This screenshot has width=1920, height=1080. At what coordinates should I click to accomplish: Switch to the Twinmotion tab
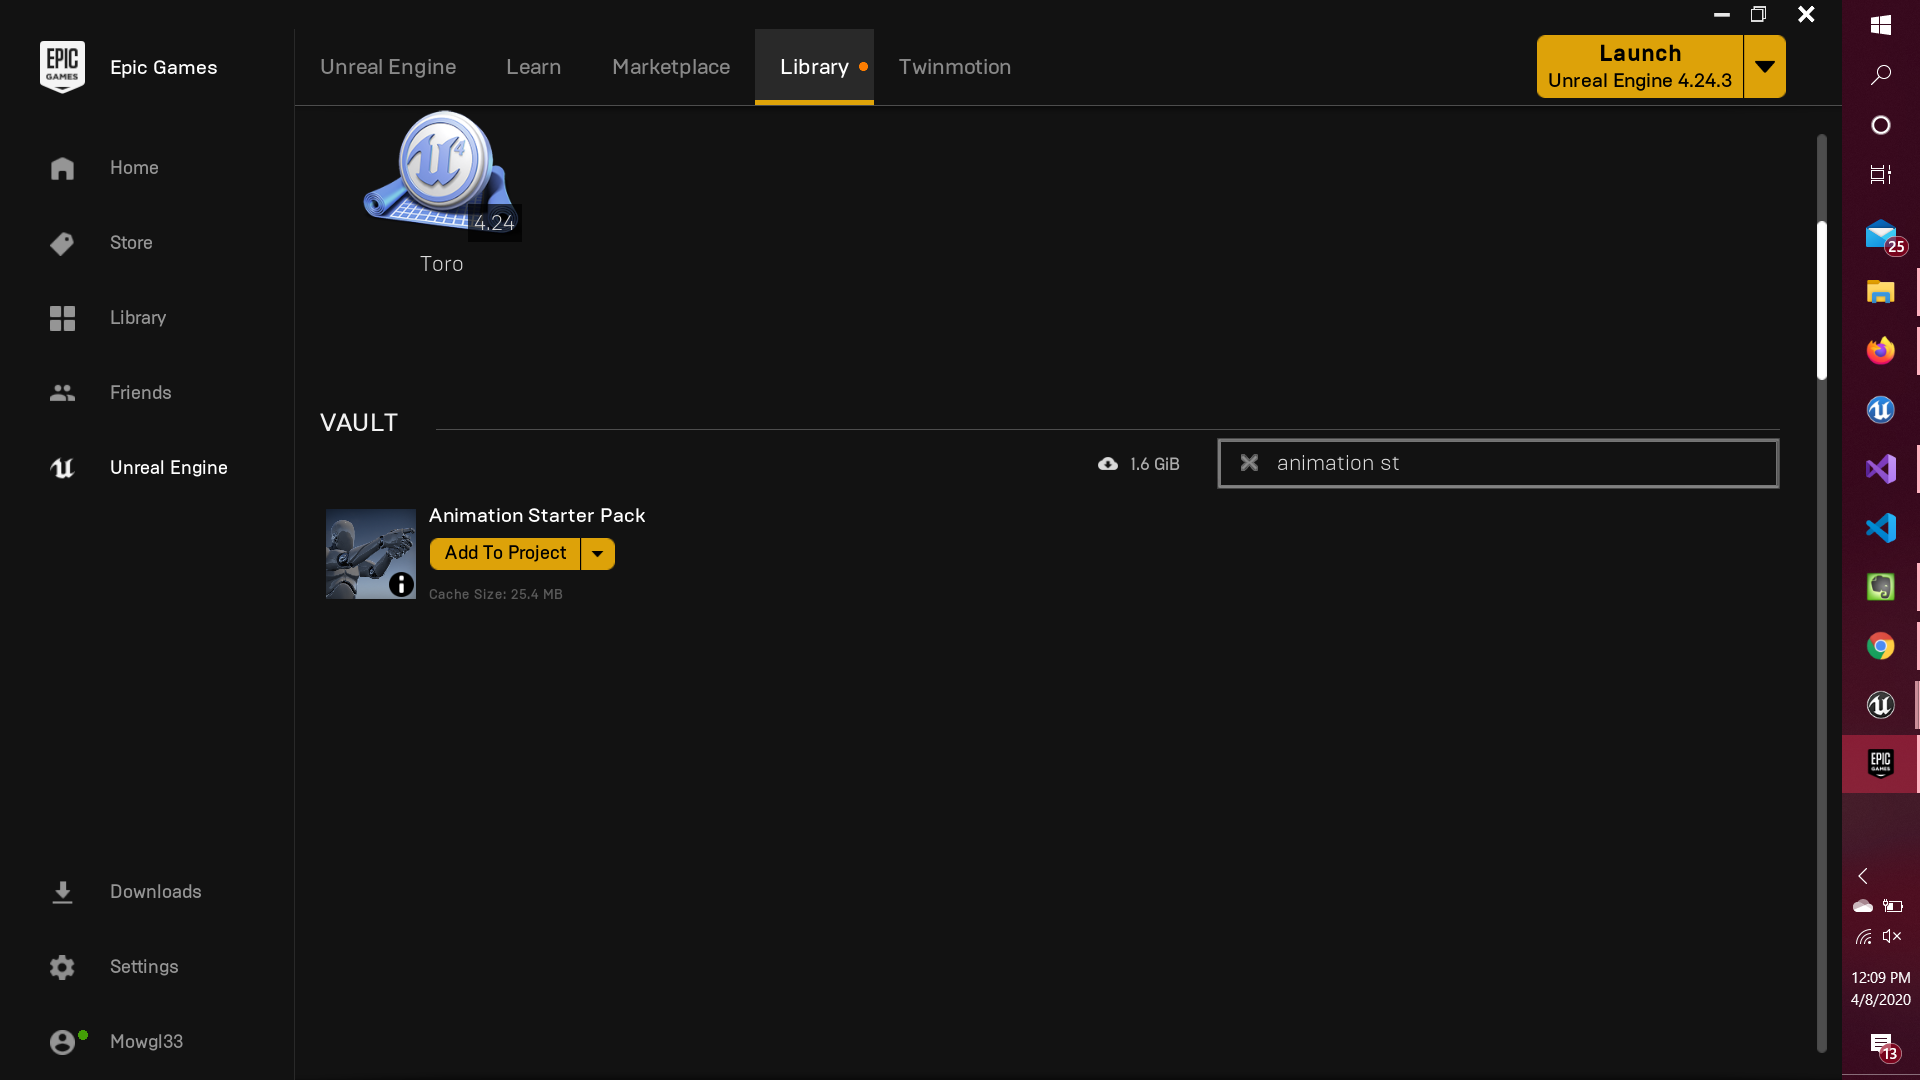pyautogui.click(x=954, y=67)
